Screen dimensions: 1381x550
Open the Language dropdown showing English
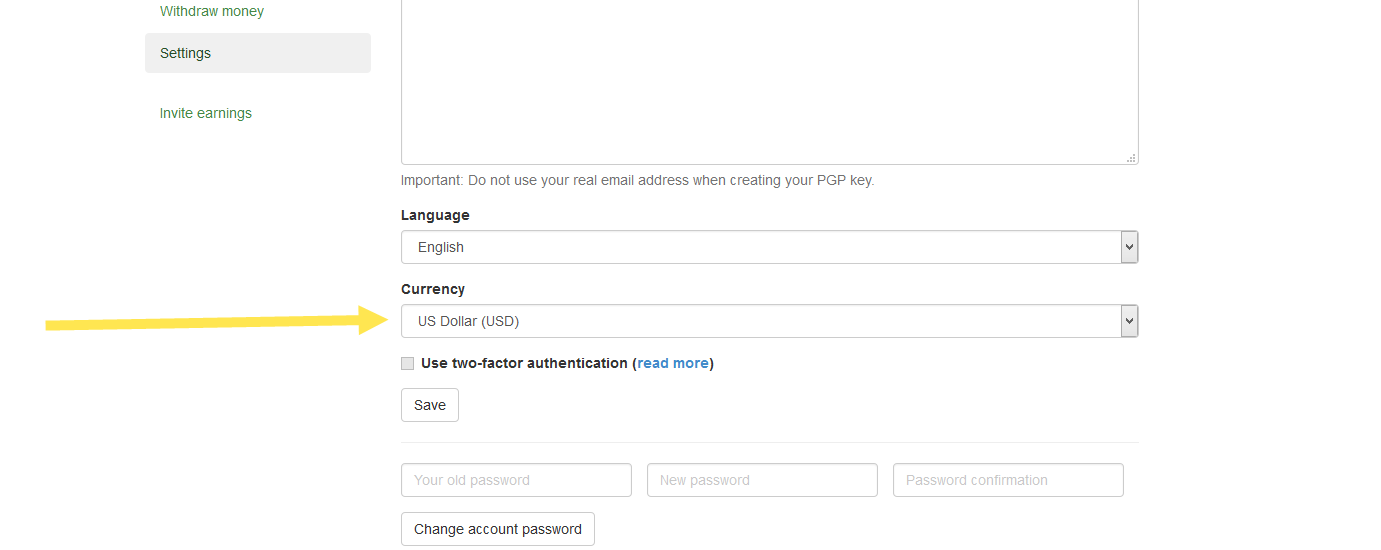click(769, 247)
